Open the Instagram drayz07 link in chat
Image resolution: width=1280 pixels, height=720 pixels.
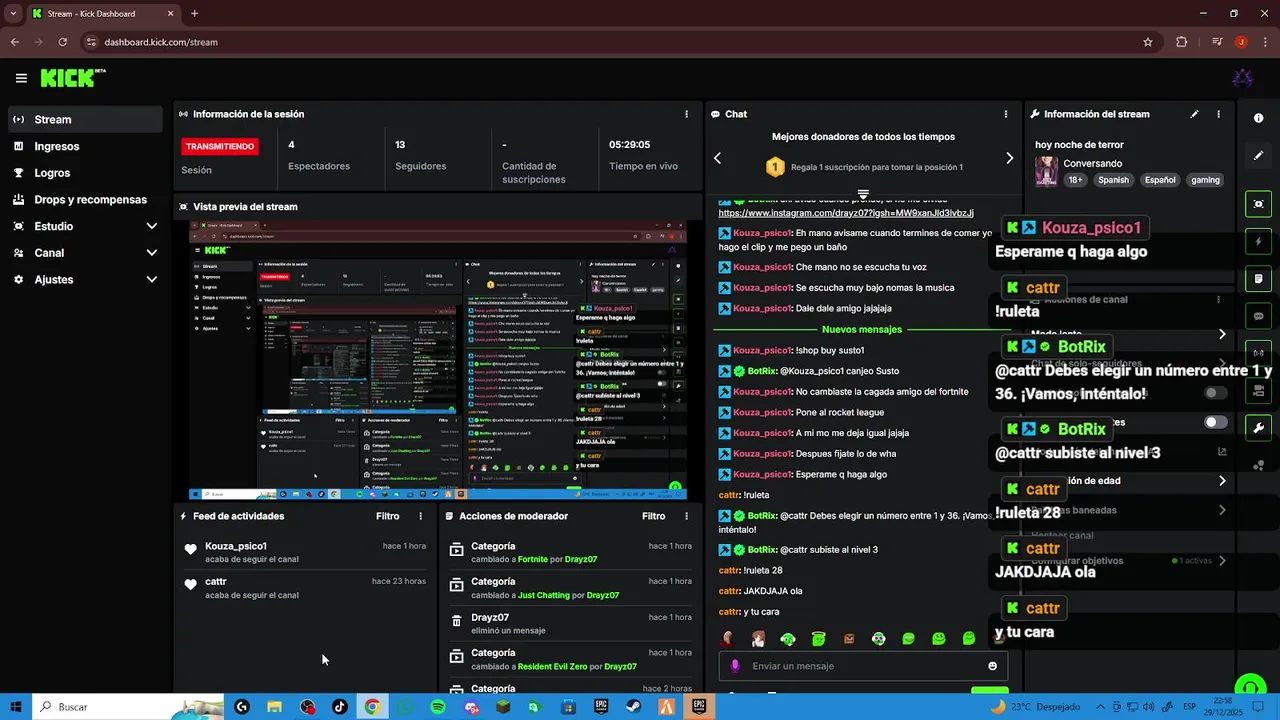pyautogui.click(x=846, y=213)
